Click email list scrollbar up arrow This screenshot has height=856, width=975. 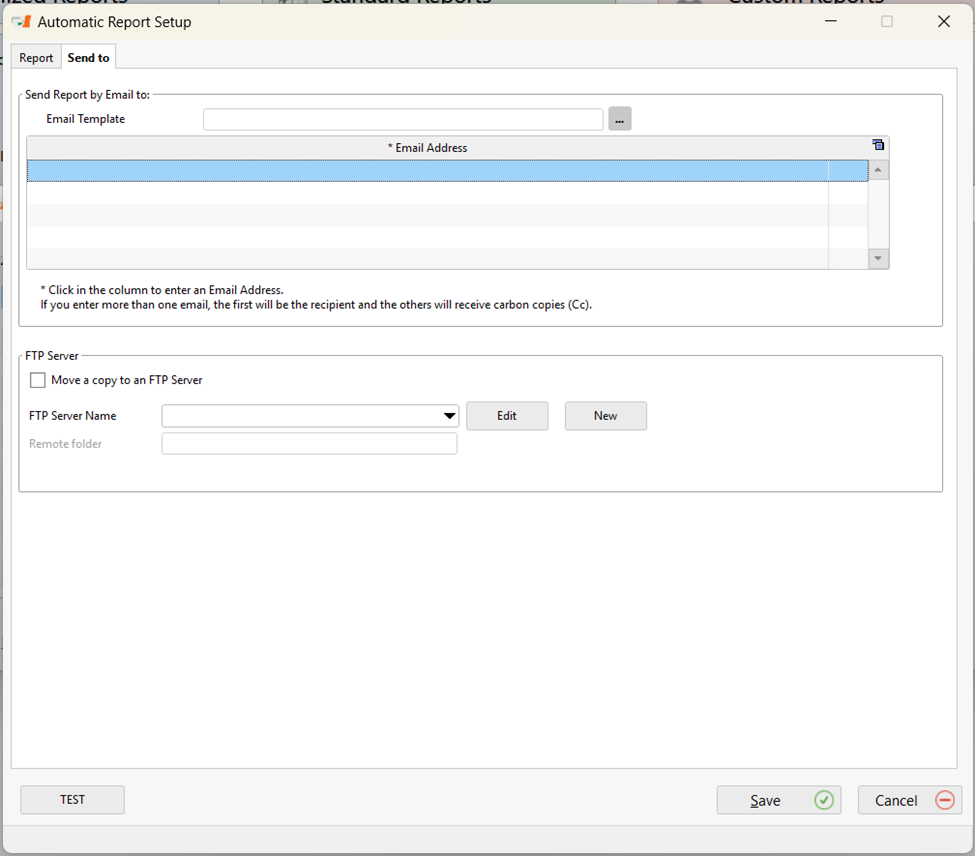click(878, 171)
